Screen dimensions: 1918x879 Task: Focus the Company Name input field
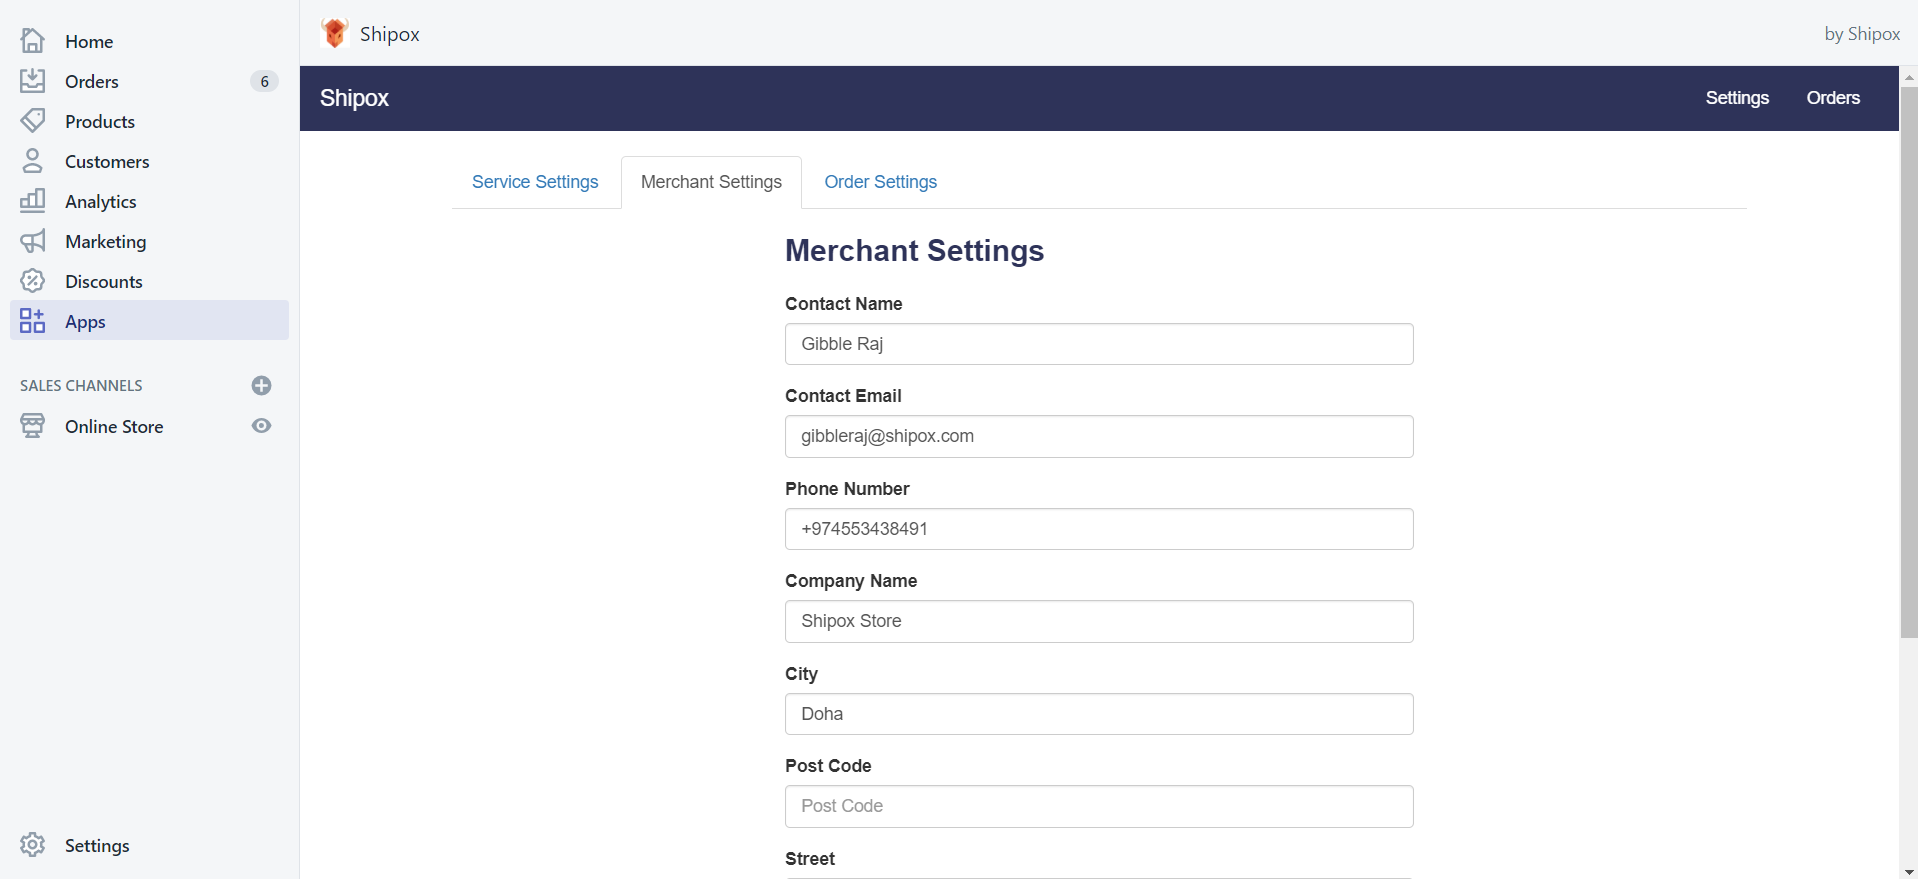tap(1099, 621)
